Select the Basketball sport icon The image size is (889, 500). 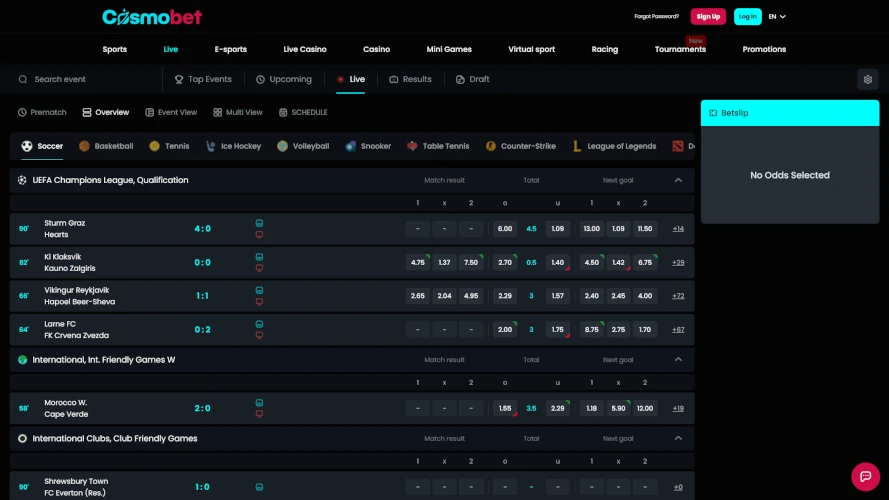click(x=84, y=146)
